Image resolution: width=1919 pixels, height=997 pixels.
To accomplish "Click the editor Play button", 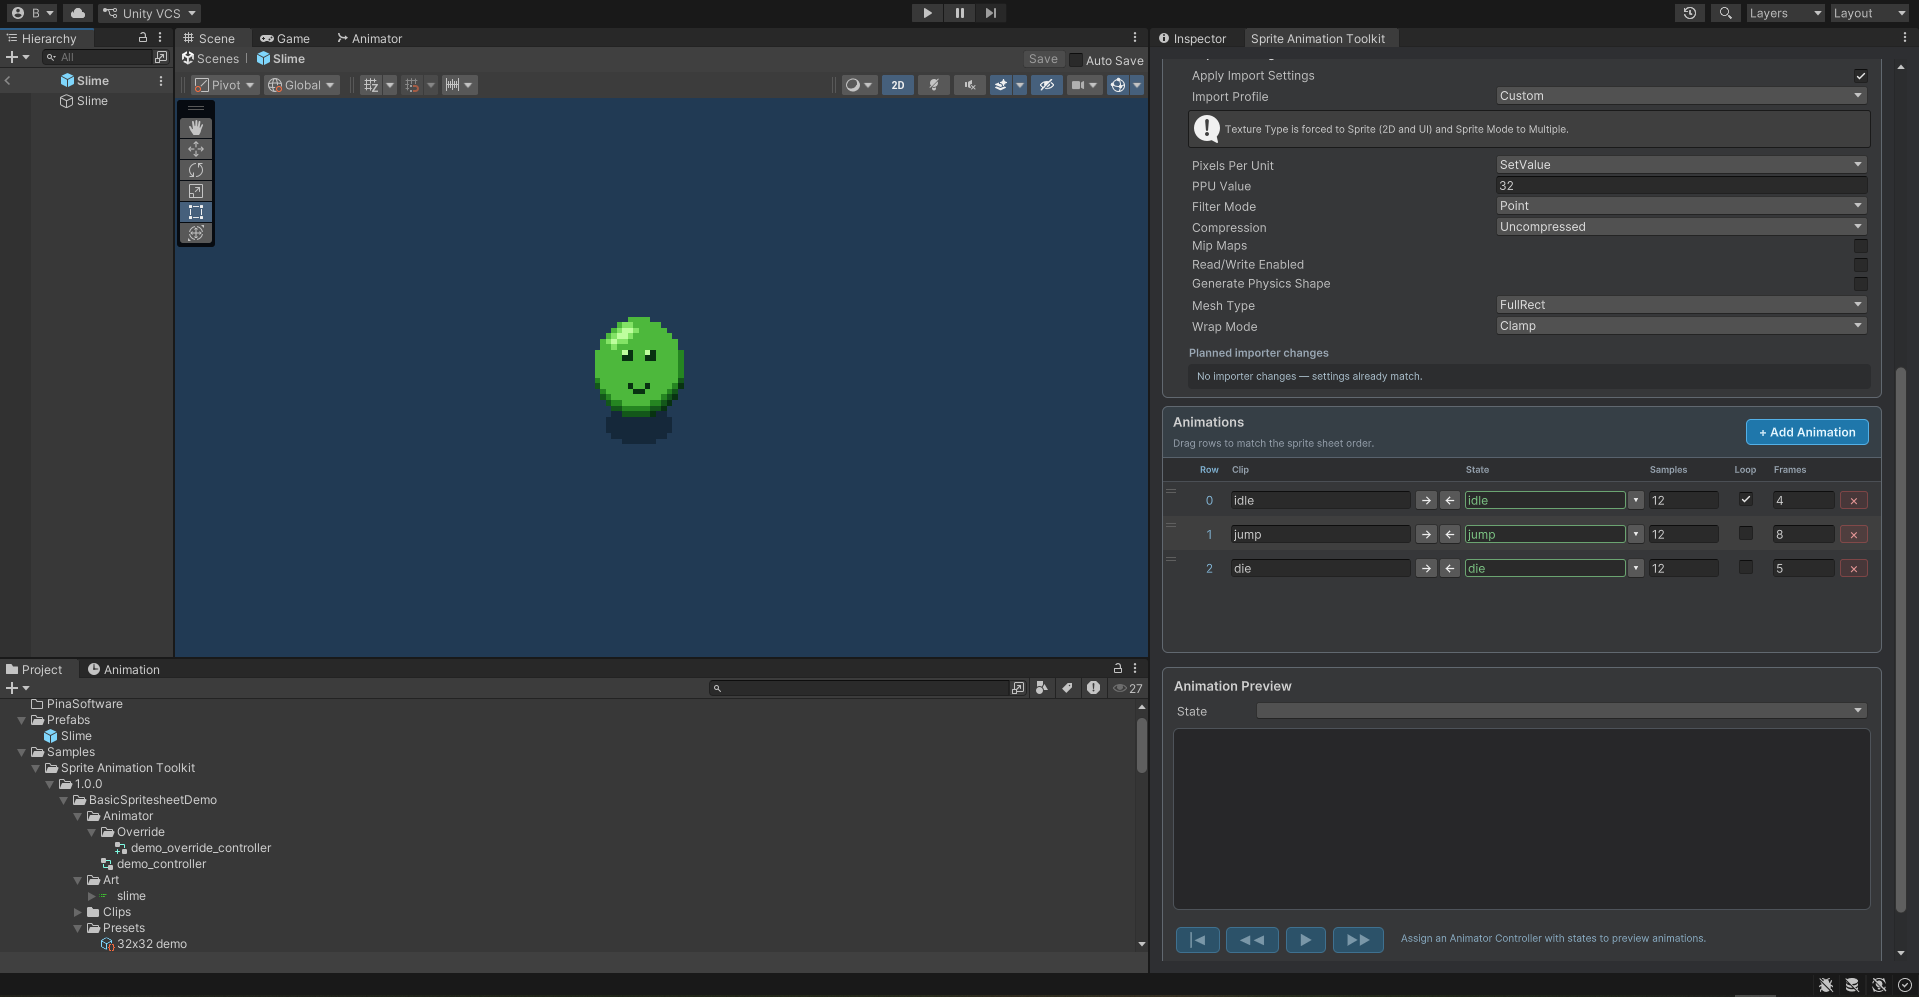I will tap(927, 13).
